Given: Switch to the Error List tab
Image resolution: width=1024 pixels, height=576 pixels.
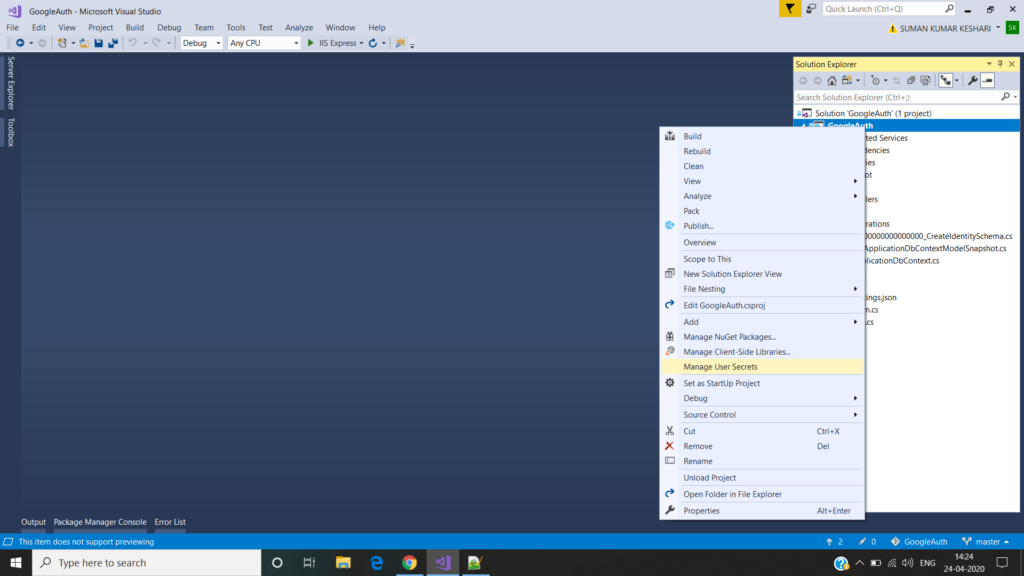Looking at the screenshot, I should pyautogui.click(x=170, y=522).
